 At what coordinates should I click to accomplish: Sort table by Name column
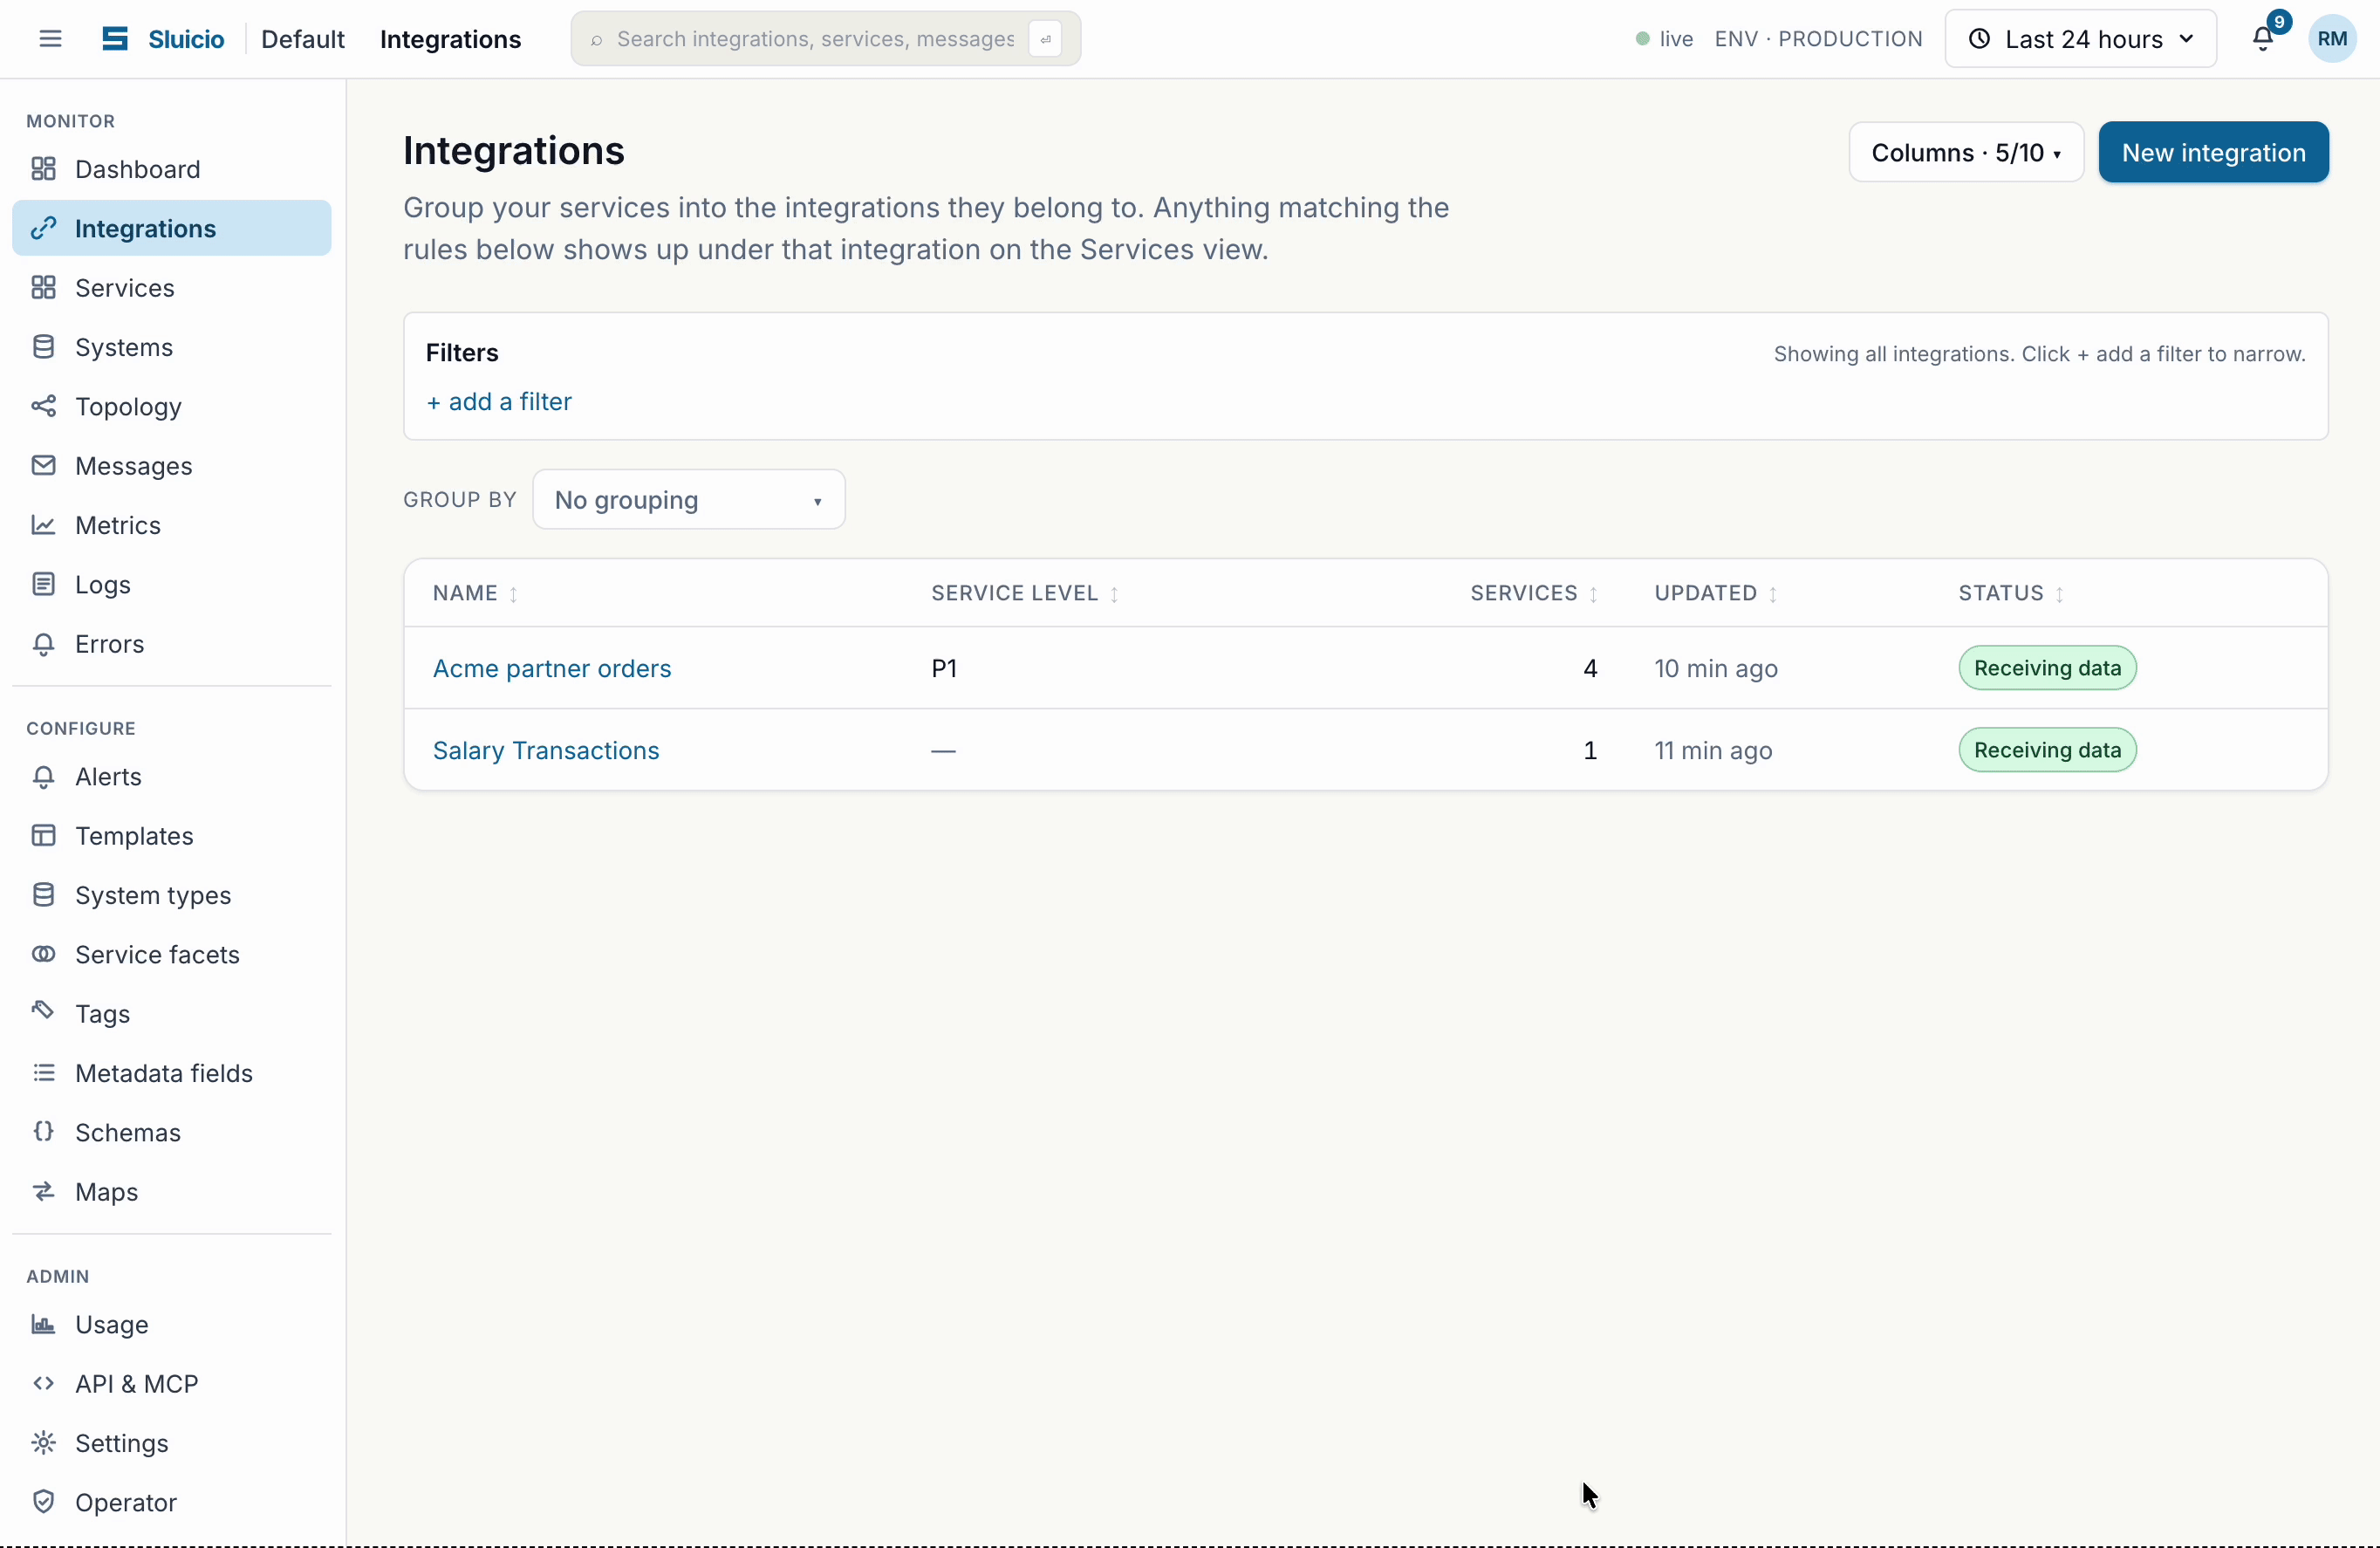[475, 593]
